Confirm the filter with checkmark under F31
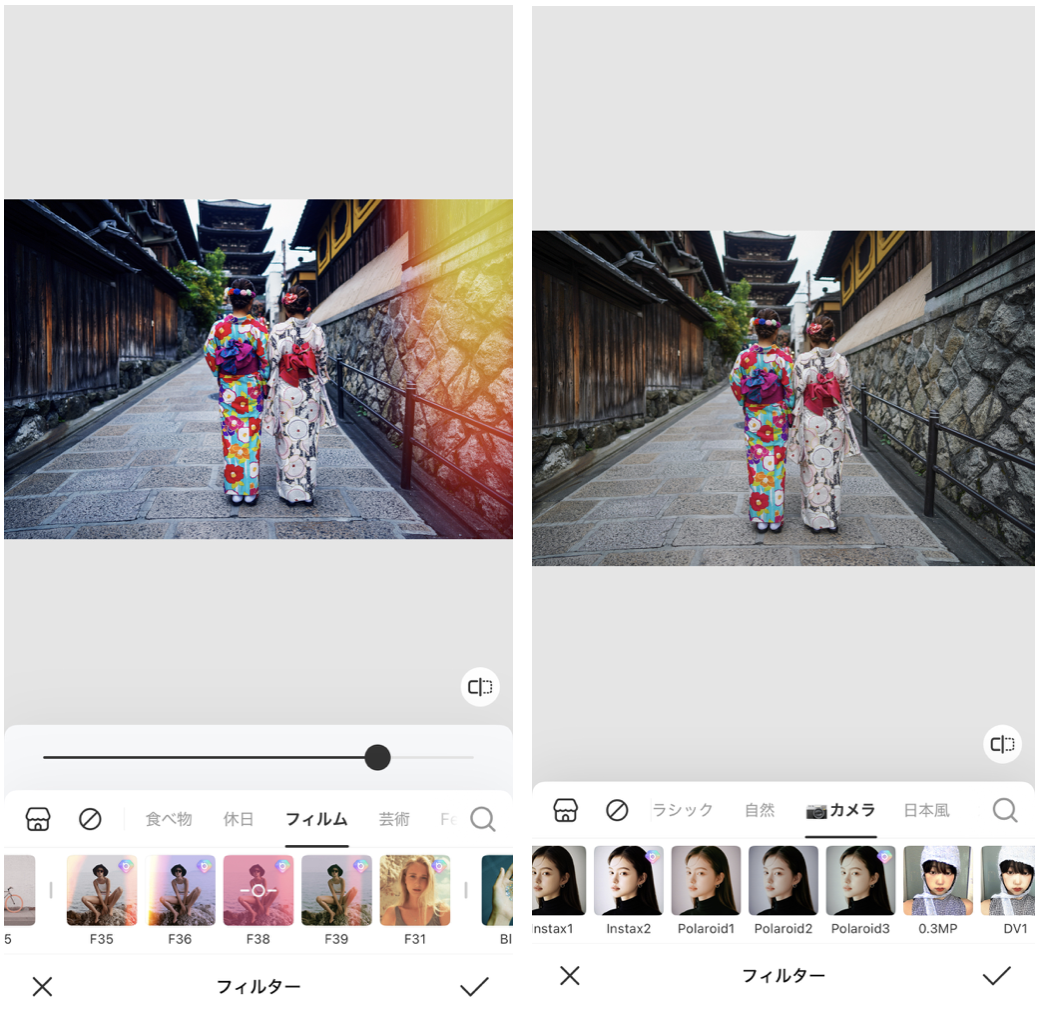The width and height of the screenshot is (1038, 1016). [473, 987]
